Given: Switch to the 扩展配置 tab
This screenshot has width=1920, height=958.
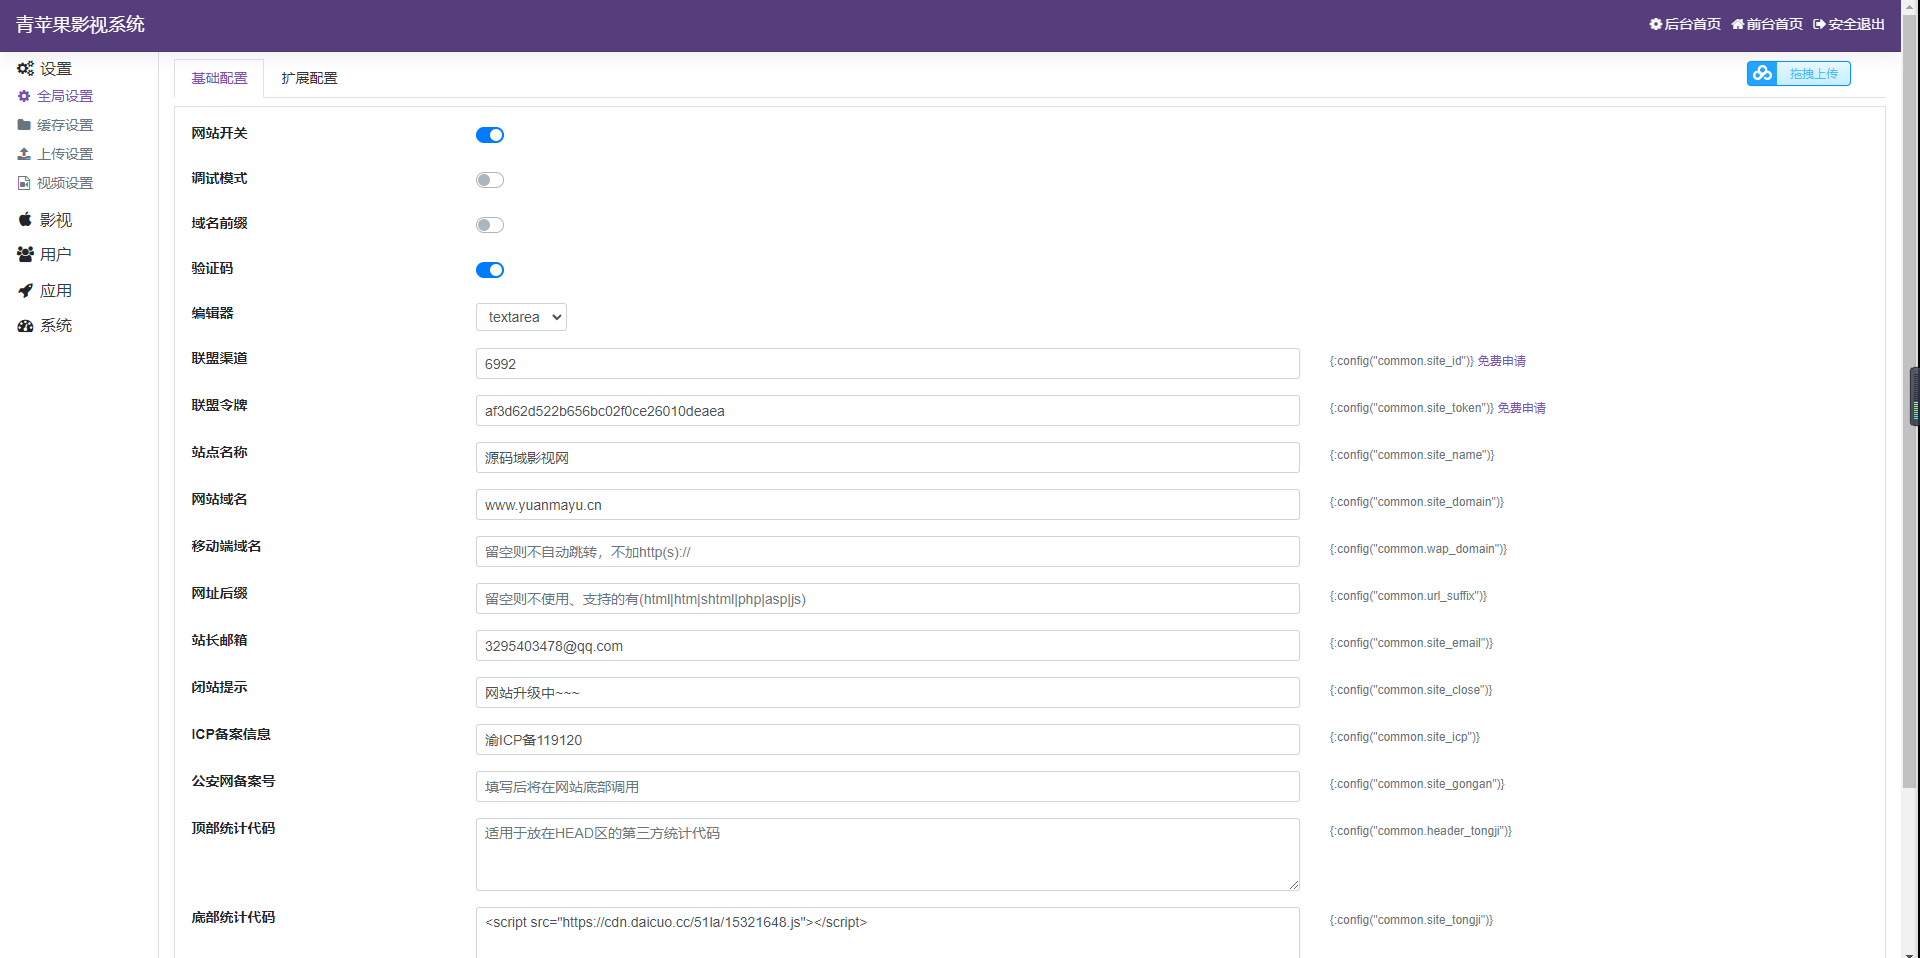Looking at the screenshot, I should point(309,78).
